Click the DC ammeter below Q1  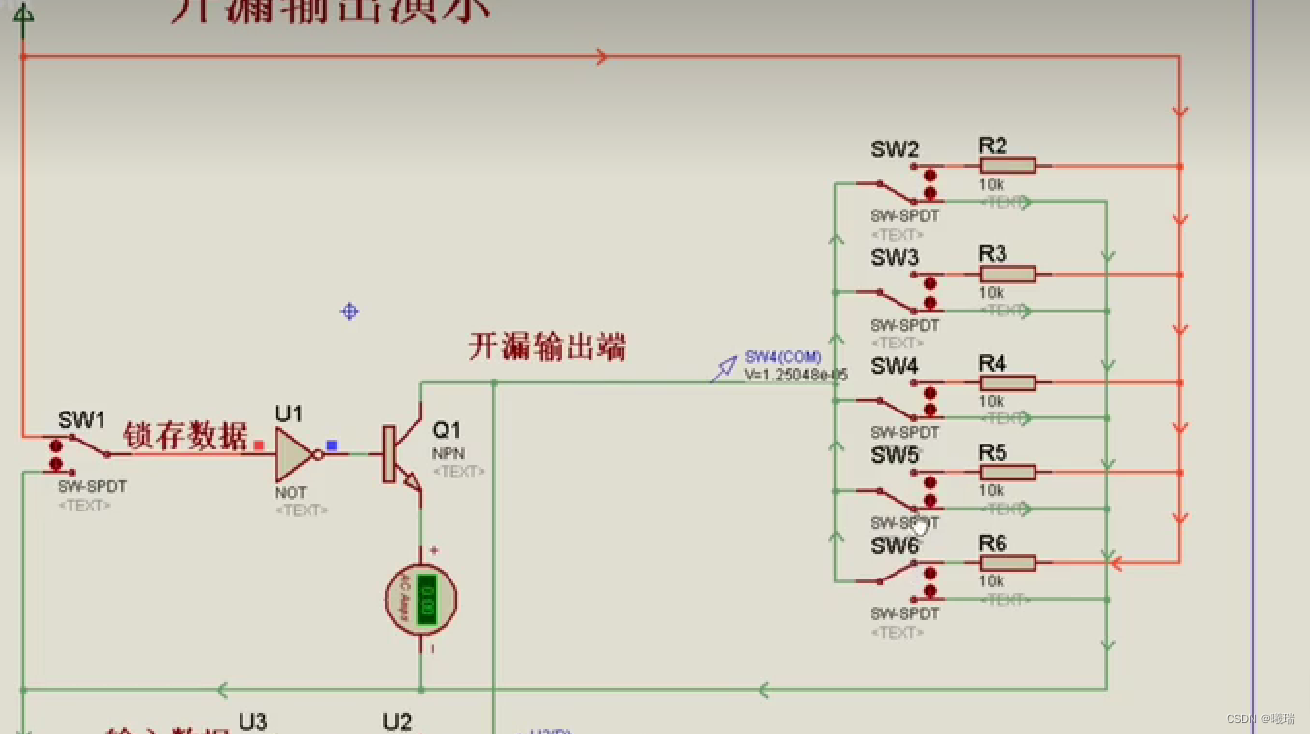coord(421,599)
